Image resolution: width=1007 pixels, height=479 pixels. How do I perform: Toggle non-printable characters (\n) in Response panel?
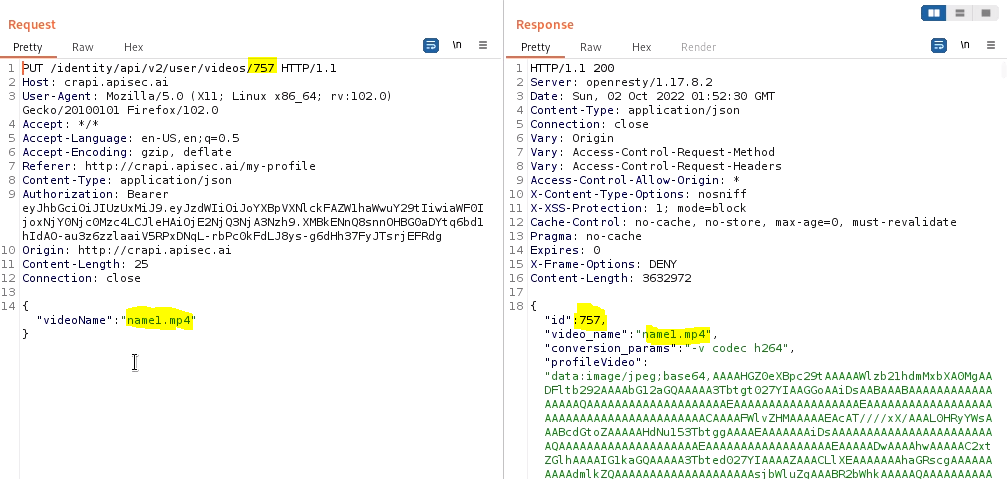(965, 45)
